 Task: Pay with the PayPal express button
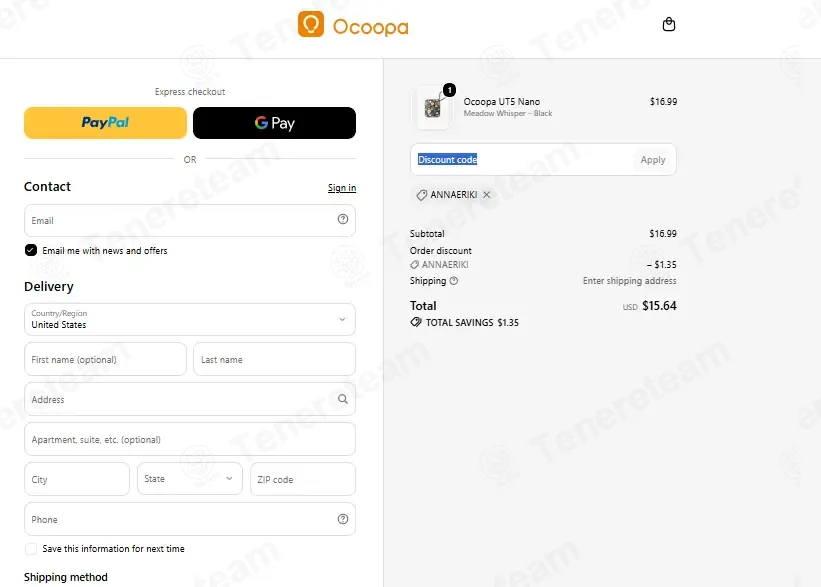[x=105, y=123]
